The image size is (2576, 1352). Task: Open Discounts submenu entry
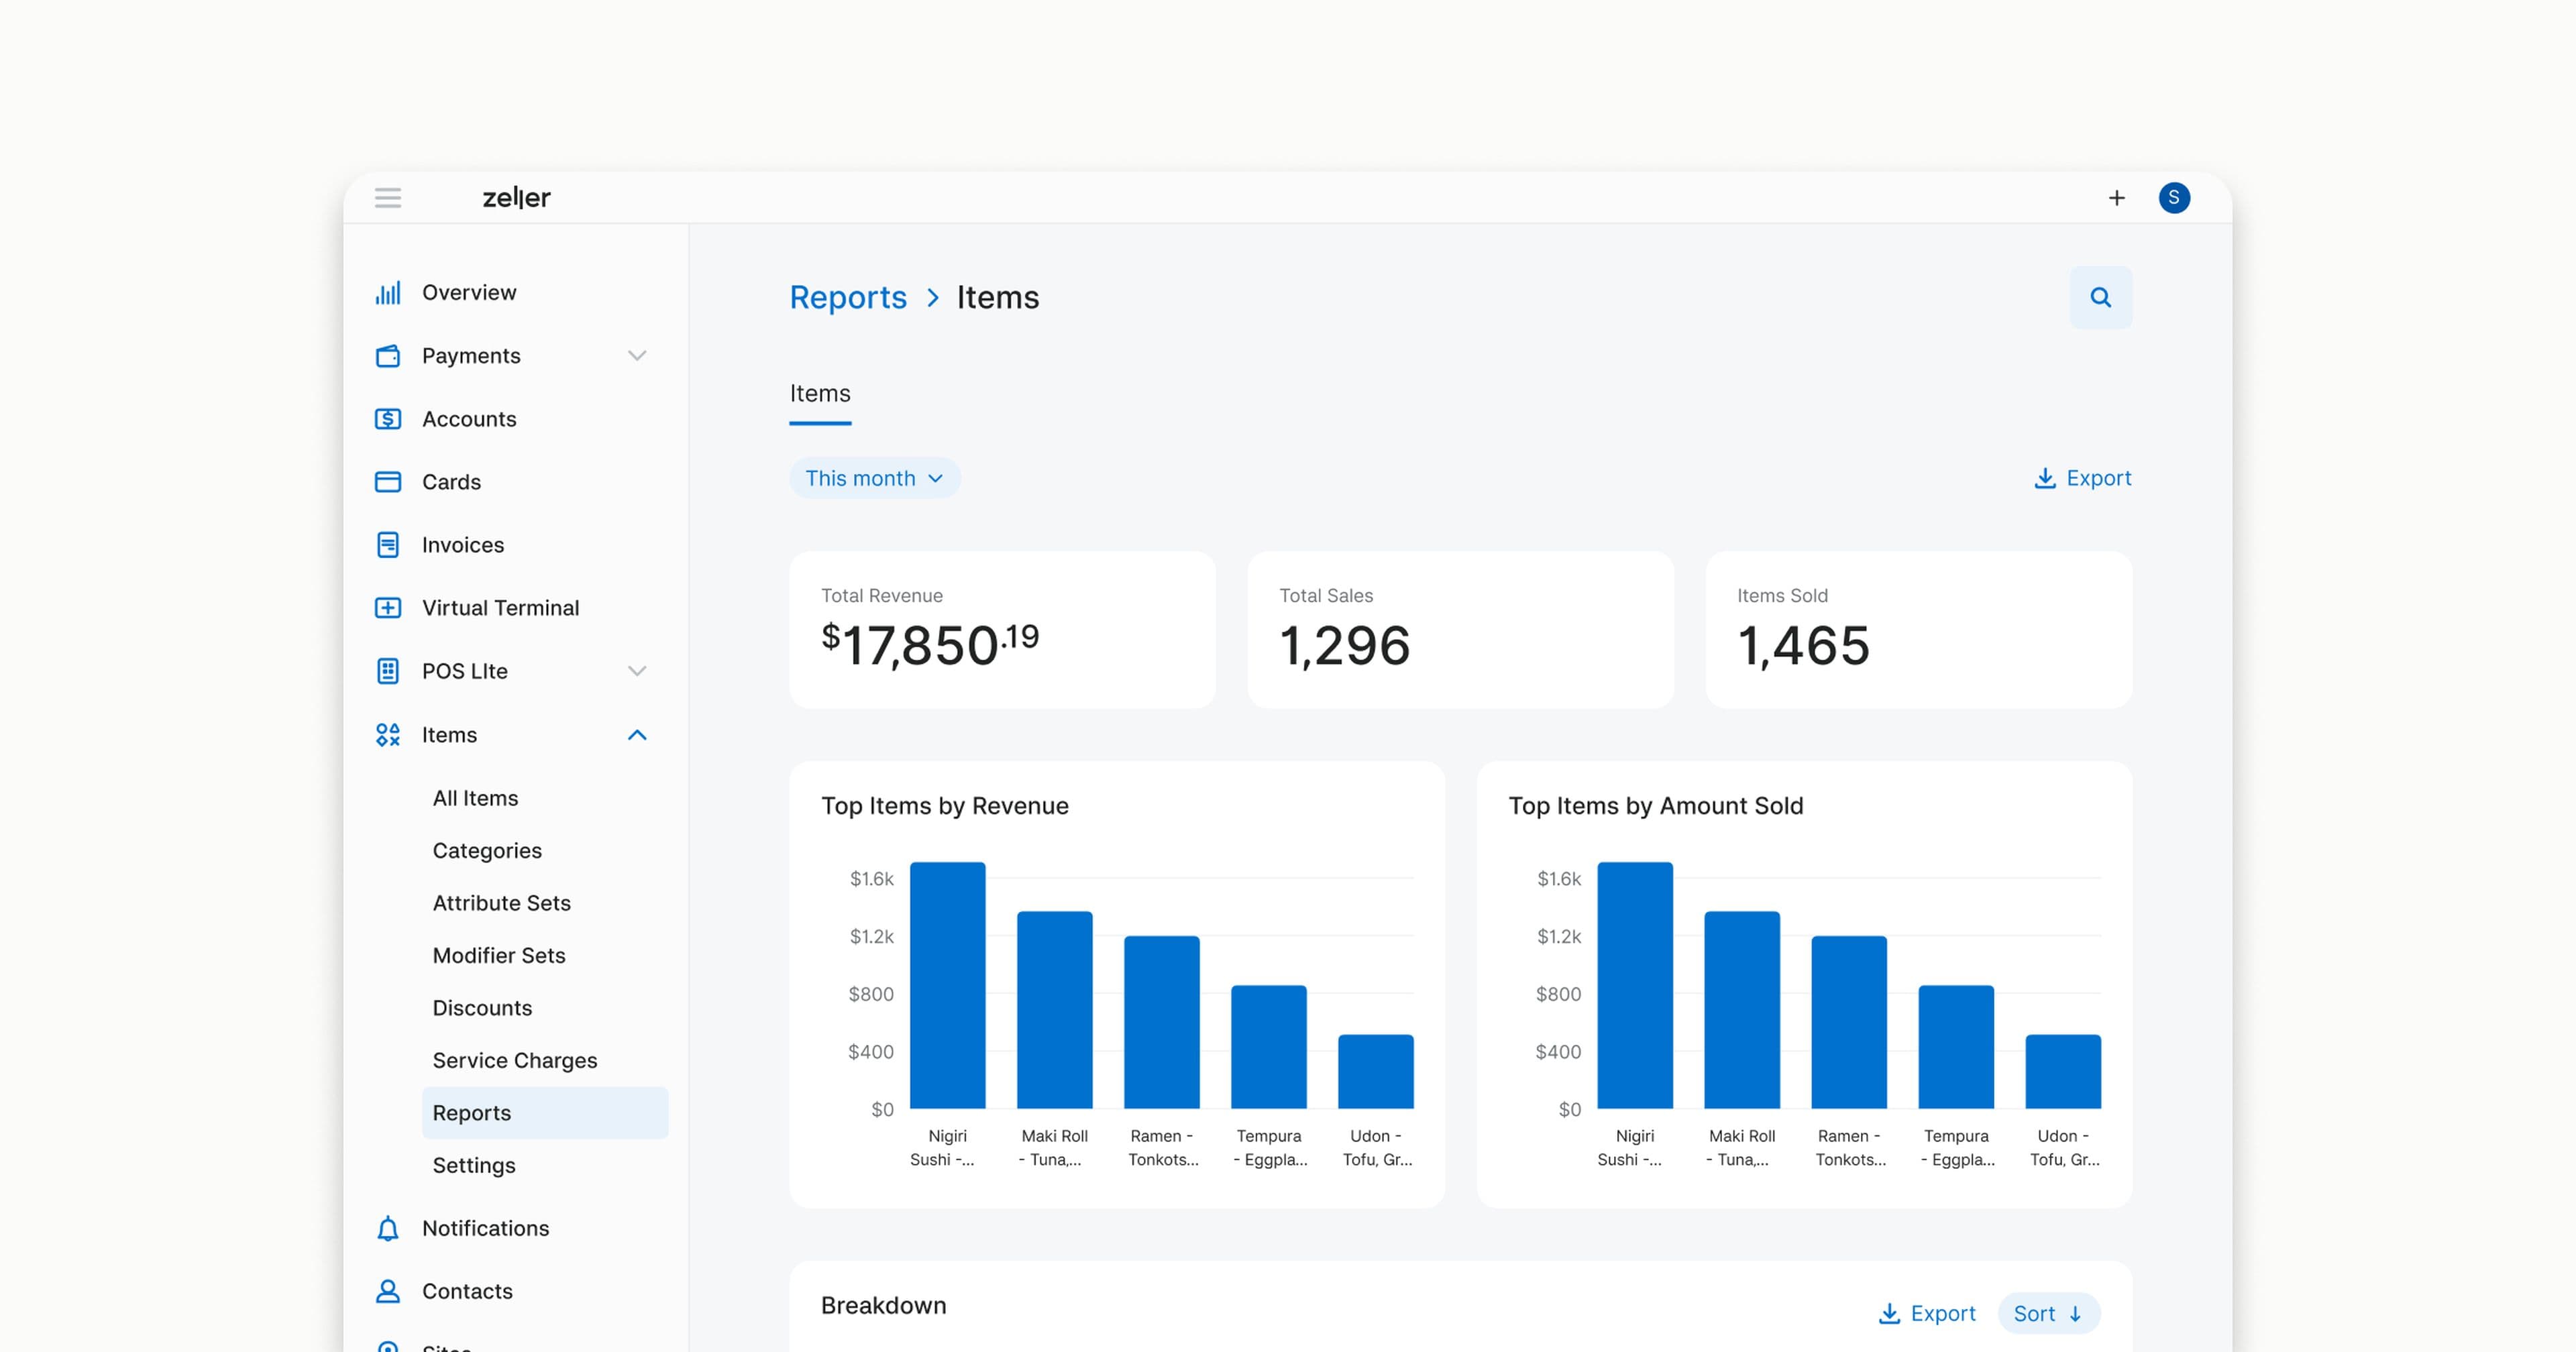click(482, 1008)
